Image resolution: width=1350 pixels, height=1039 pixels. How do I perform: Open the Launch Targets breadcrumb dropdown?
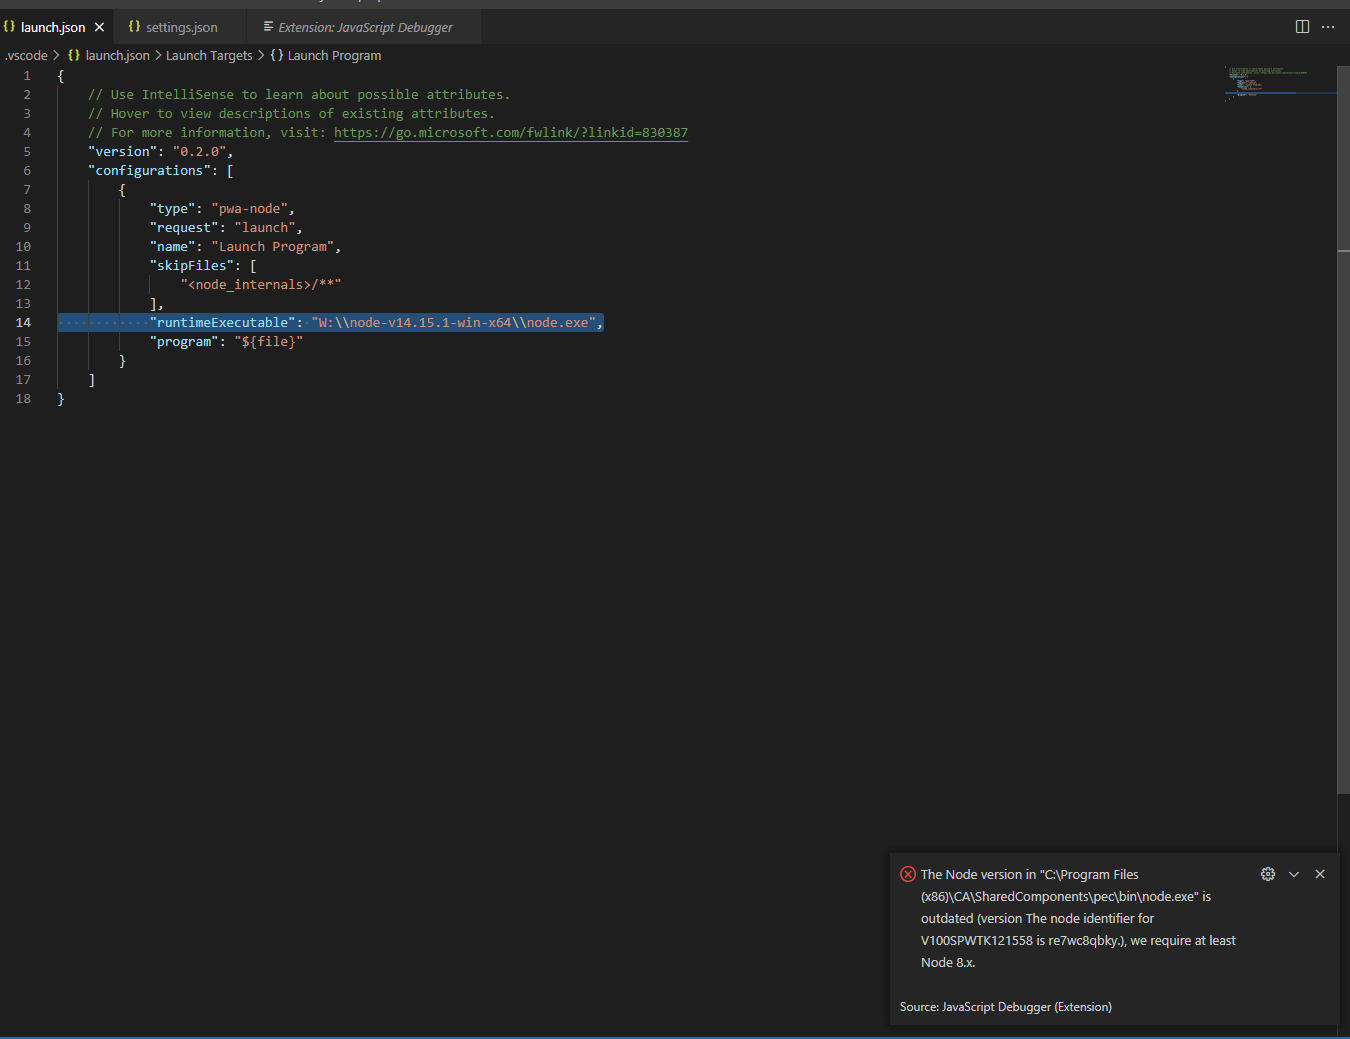point(209,55)
